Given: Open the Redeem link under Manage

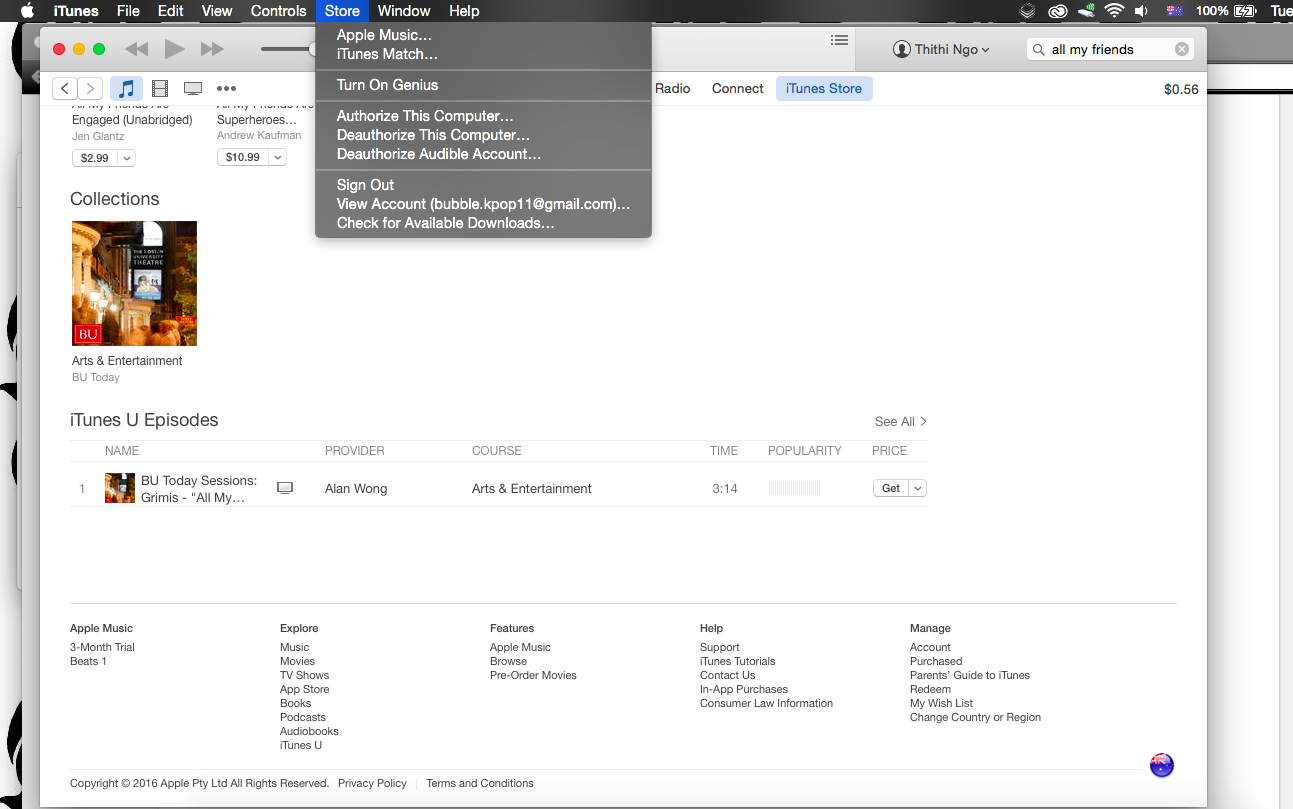Looking at the screenshot, I should coord(930,689).
